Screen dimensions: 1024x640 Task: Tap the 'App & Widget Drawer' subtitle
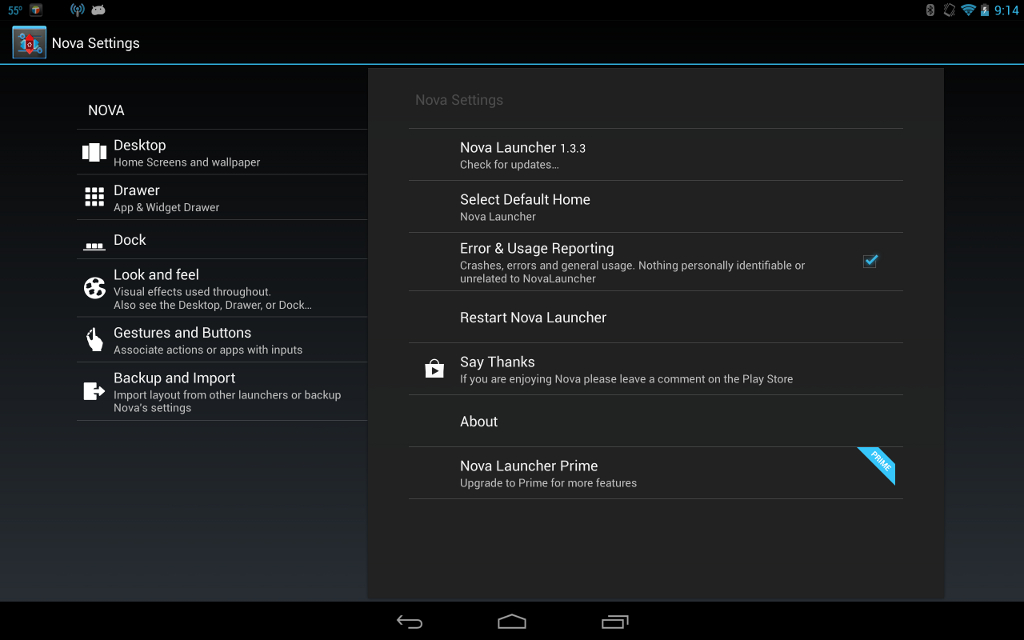(167, 207)
